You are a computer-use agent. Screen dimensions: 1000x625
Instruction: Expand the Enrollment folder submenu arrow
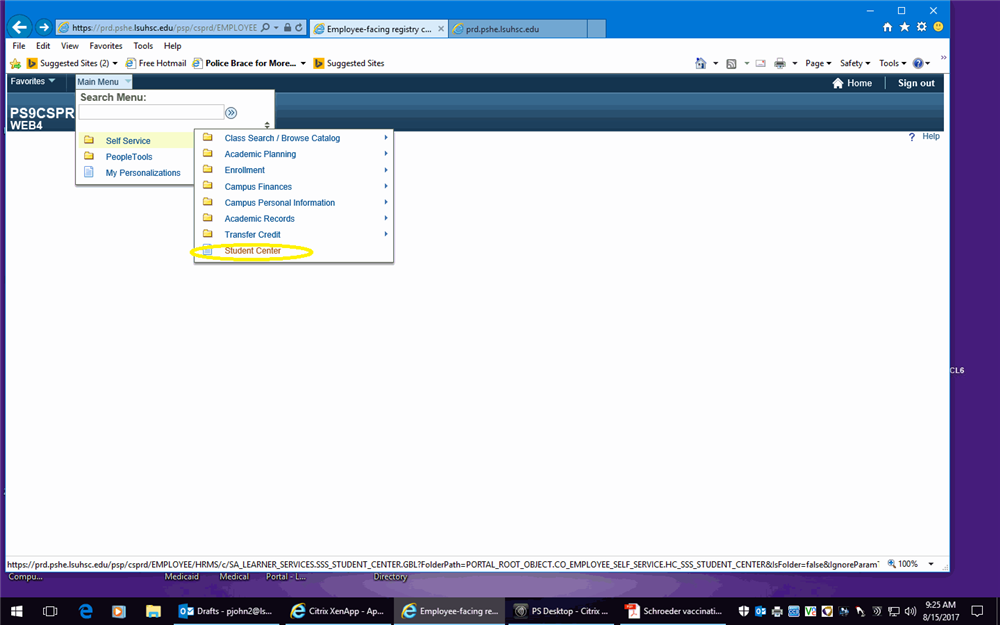coord(385,170)
